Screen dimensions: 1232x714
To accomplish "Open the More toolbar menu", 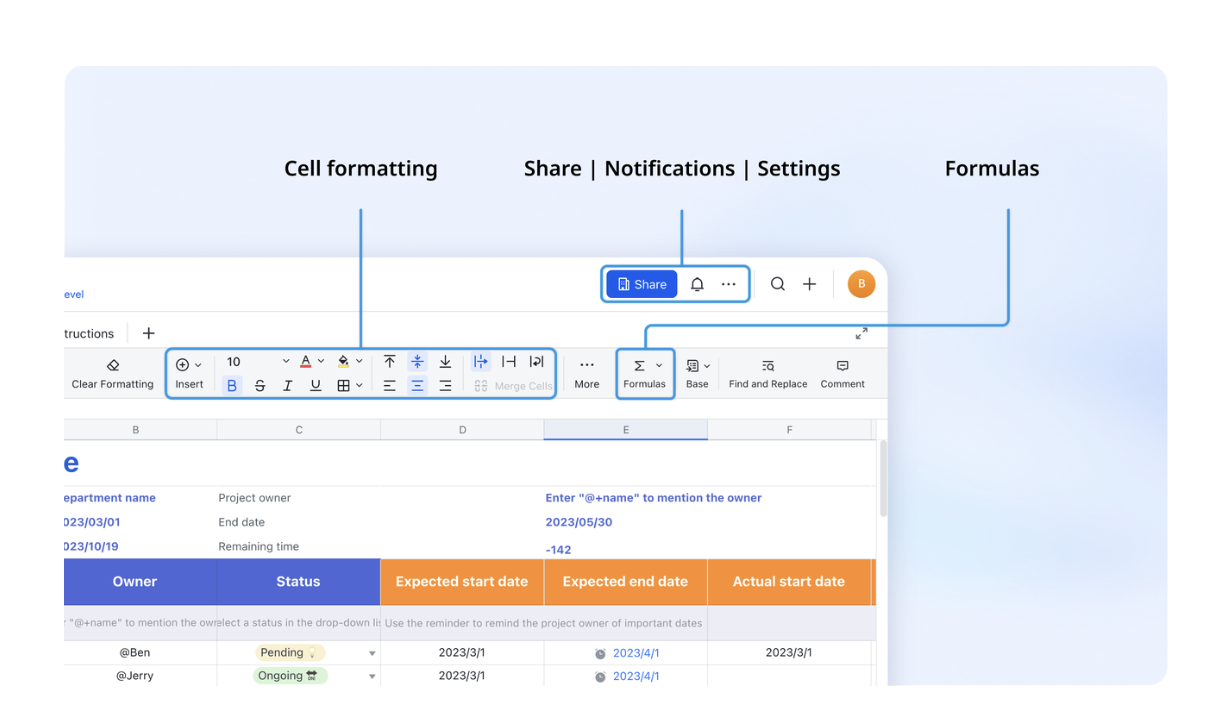I will [587, 373].
